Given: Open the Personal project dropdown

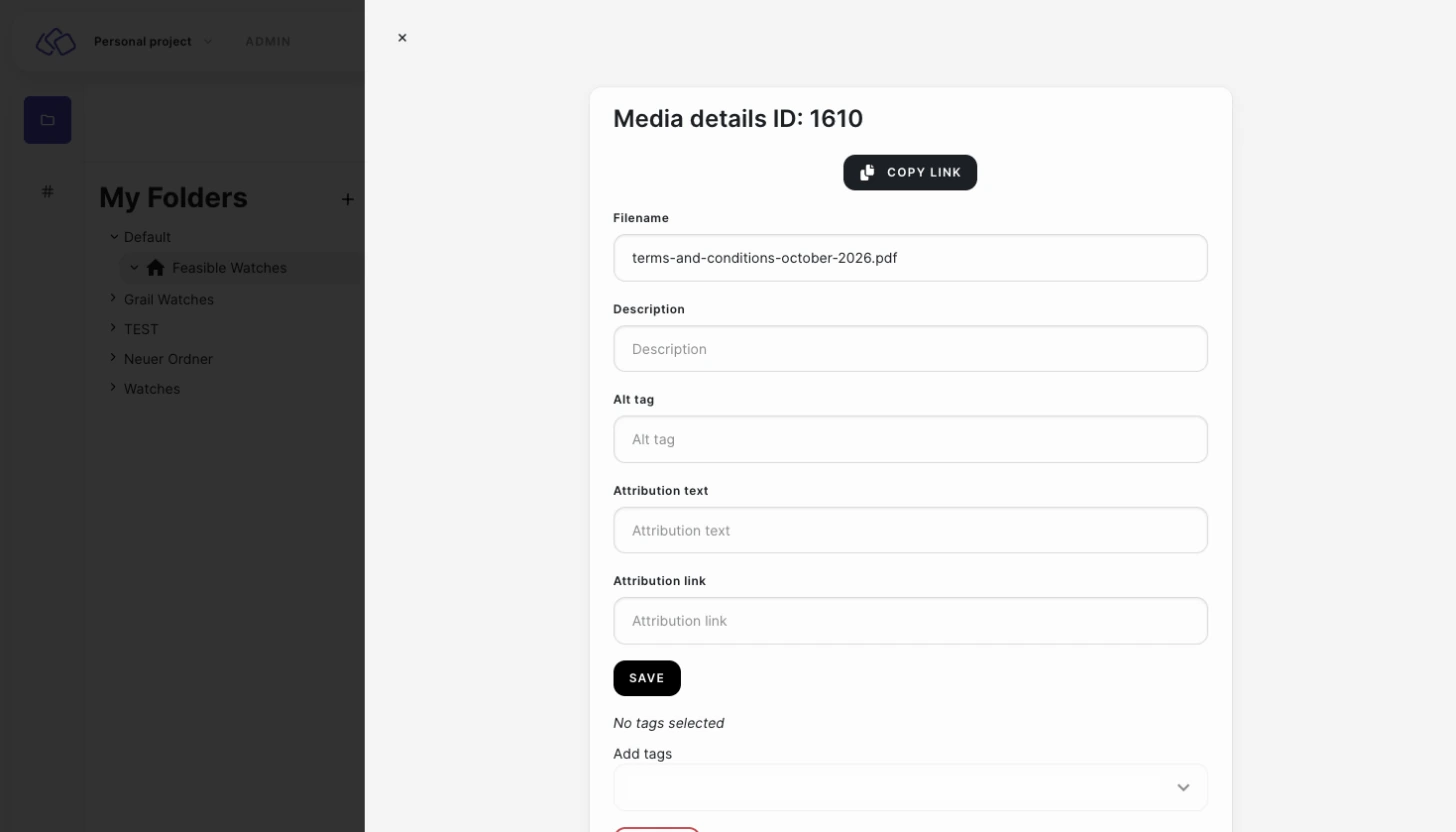Looking at the screenshot, I should pos(153,41).
